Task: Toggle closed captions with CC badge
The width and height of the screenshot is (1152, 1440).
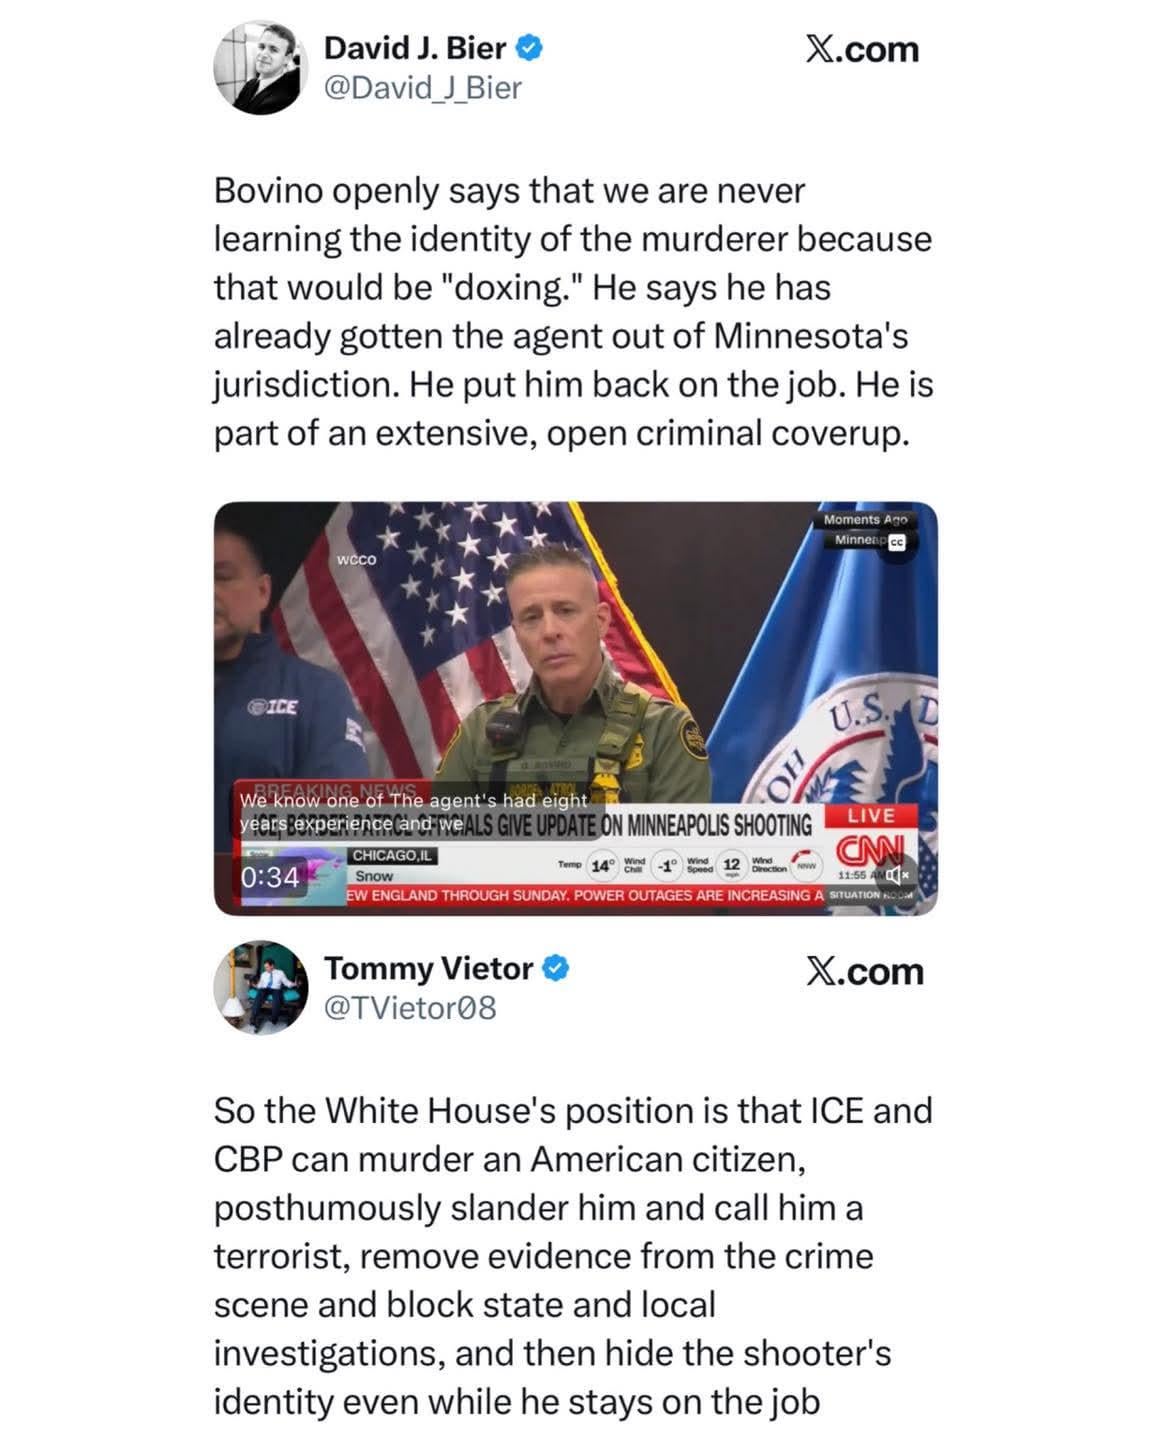Action: [x=896, y=542]
